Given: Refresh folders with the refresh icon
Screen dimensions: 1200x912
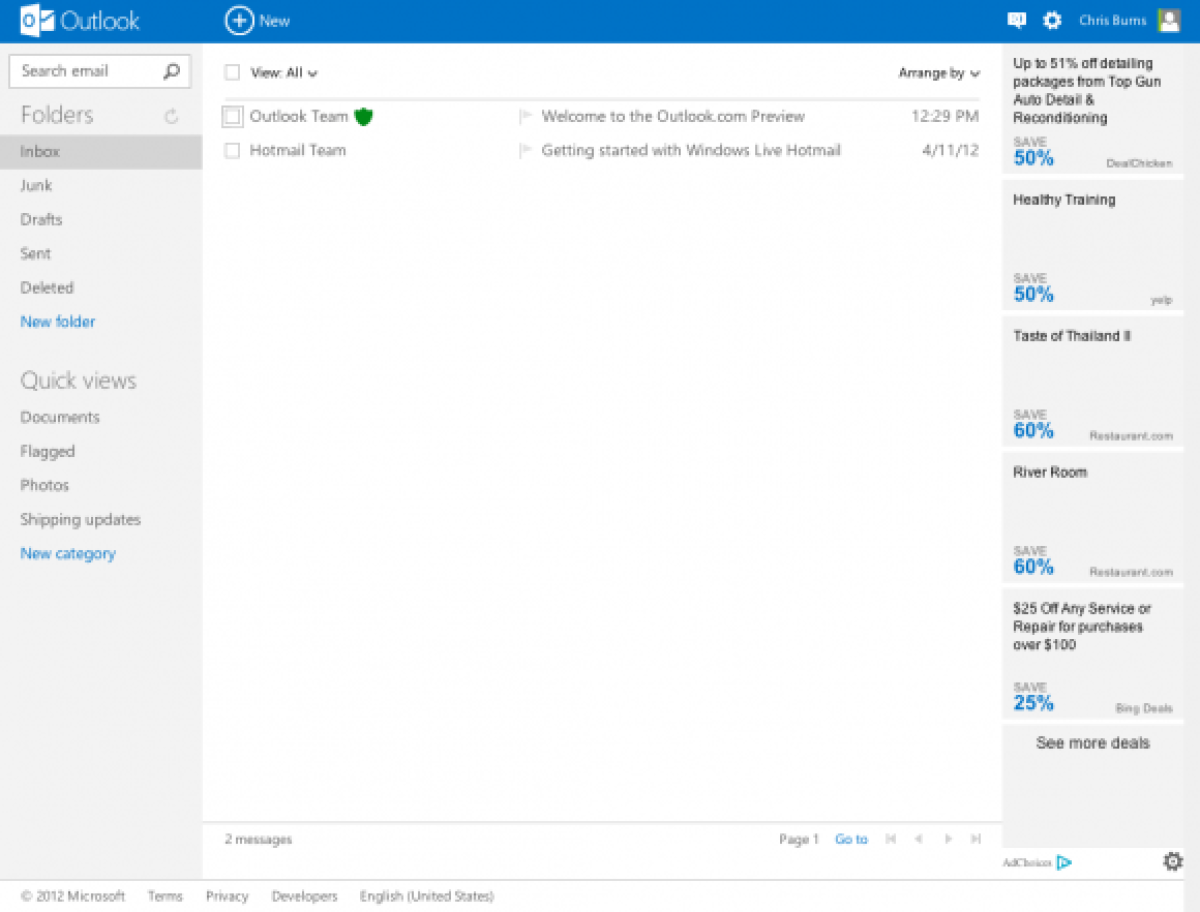Looking at the screenshot, I should pos(171,116).
